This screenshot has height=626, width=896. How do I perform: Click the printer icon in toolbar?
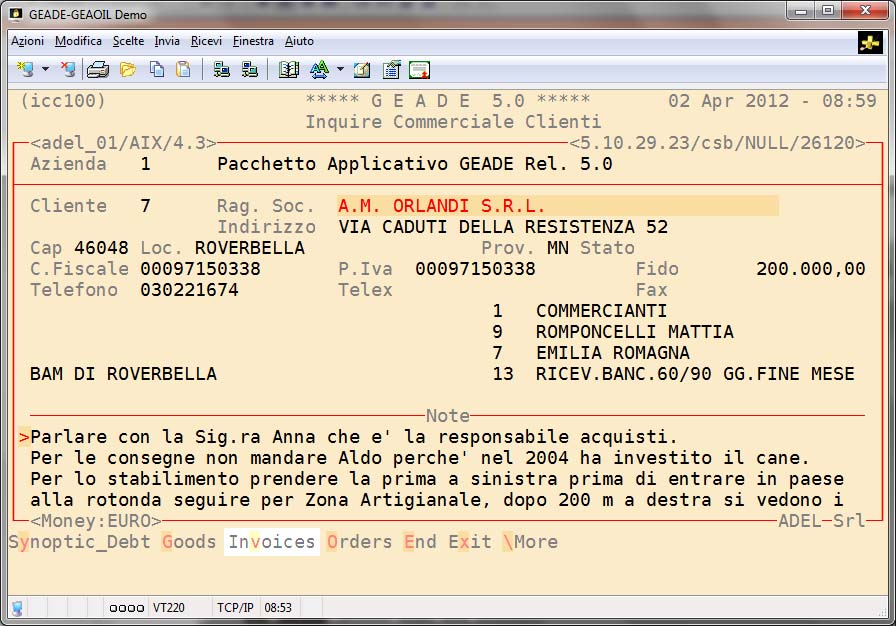[97, 70]
